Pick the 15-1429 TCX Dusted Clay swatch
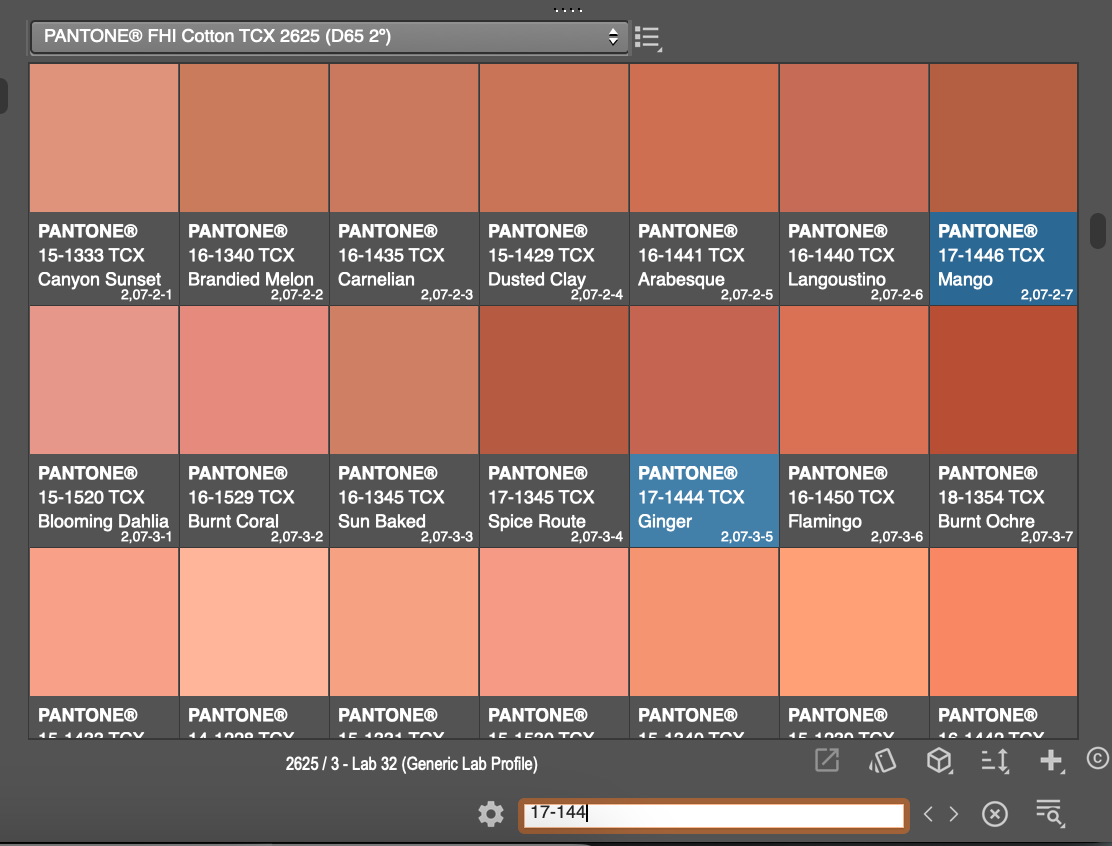Image resolution: width=1112 pixels, height=846 pixels. point(554,138)
